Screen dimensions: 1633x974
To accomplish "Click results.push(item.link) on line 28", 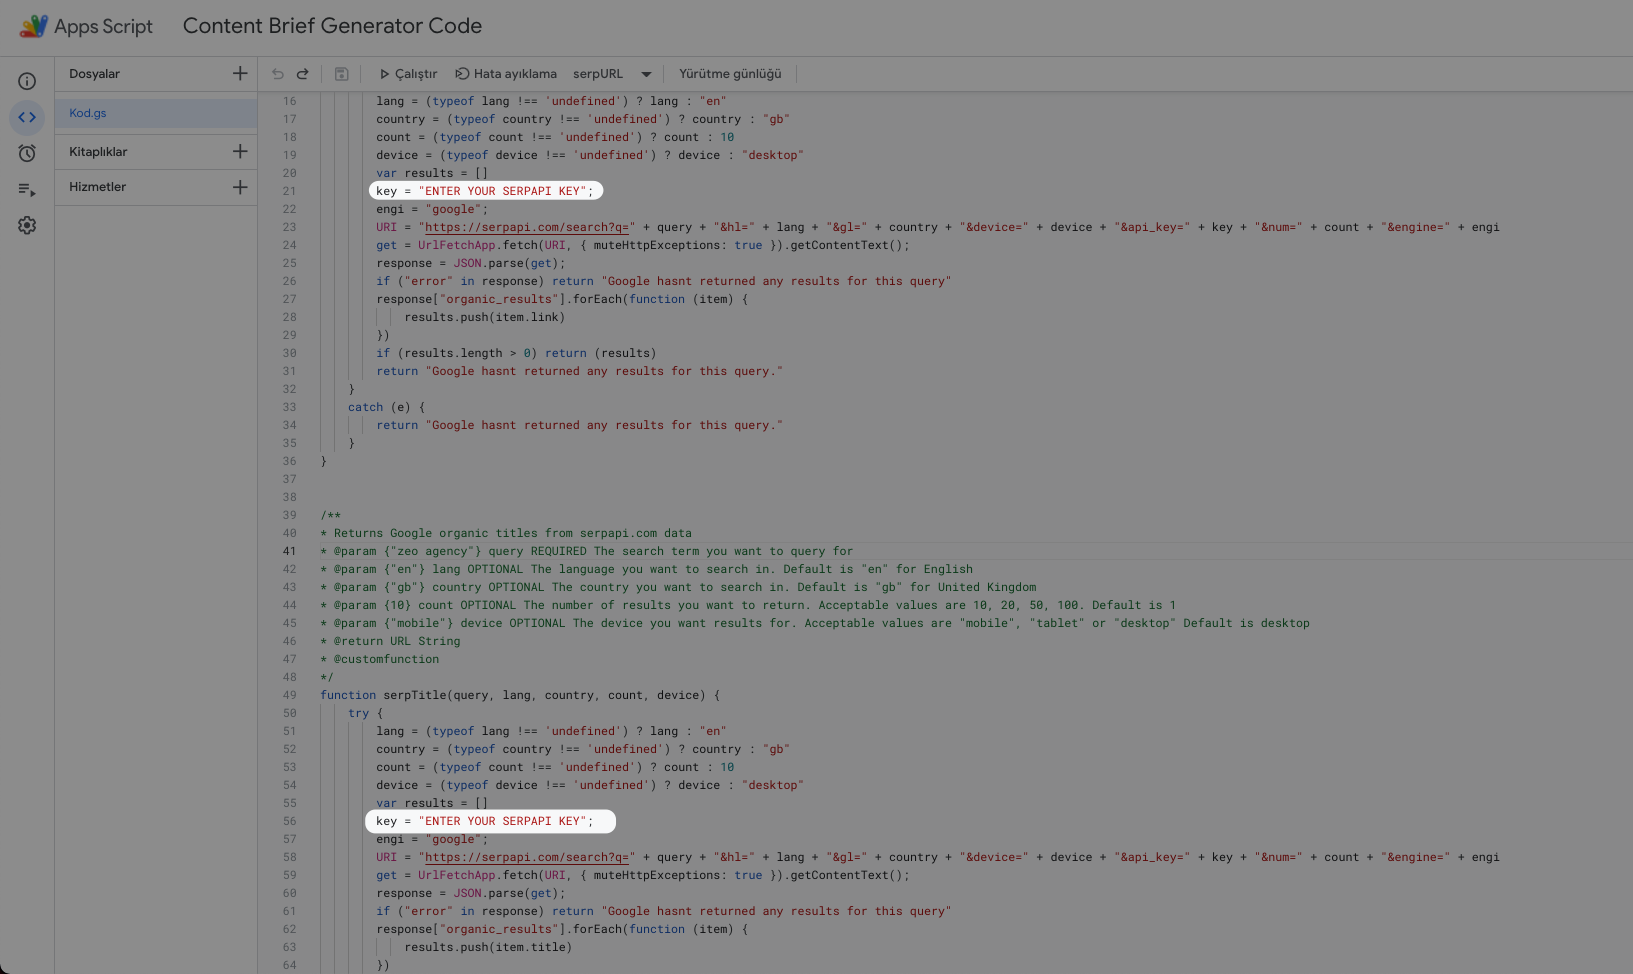I will (x=485, y=317).
